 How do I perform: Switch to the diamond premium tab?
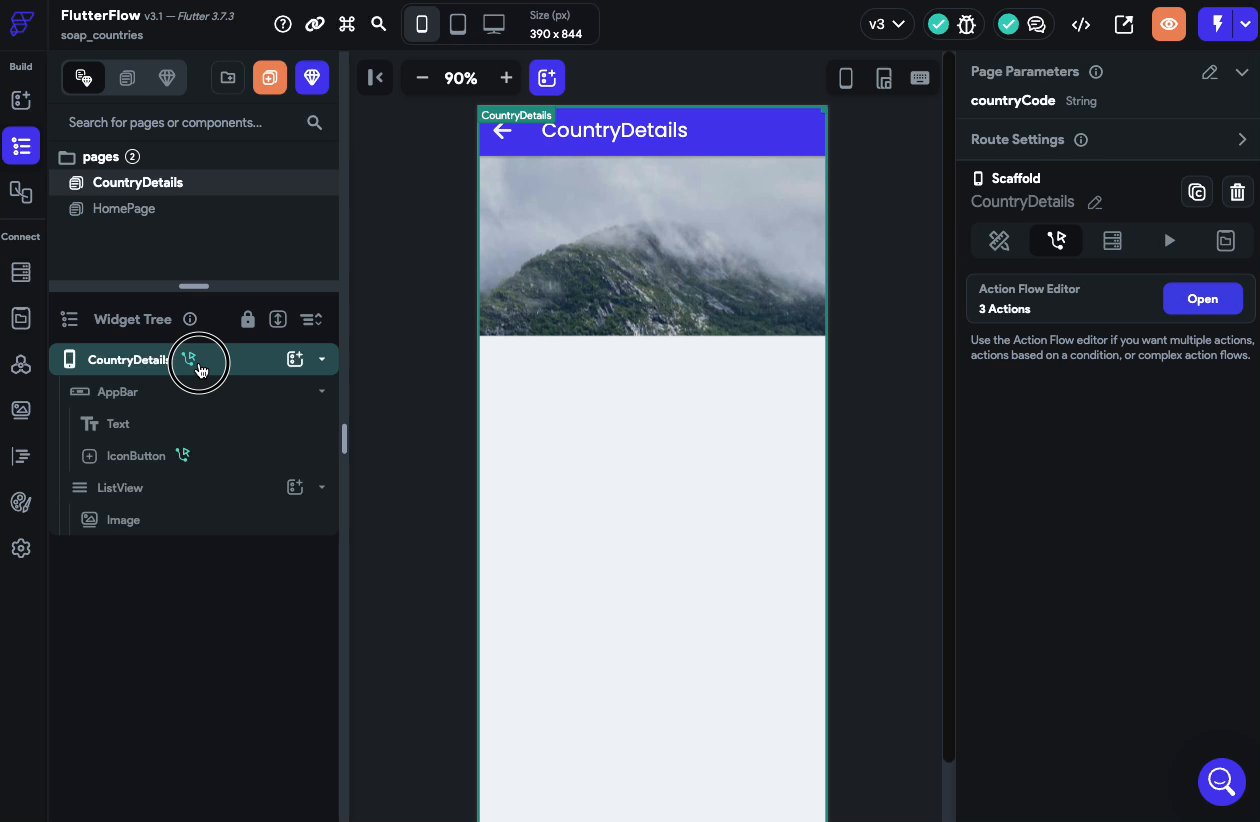[166, 78]
